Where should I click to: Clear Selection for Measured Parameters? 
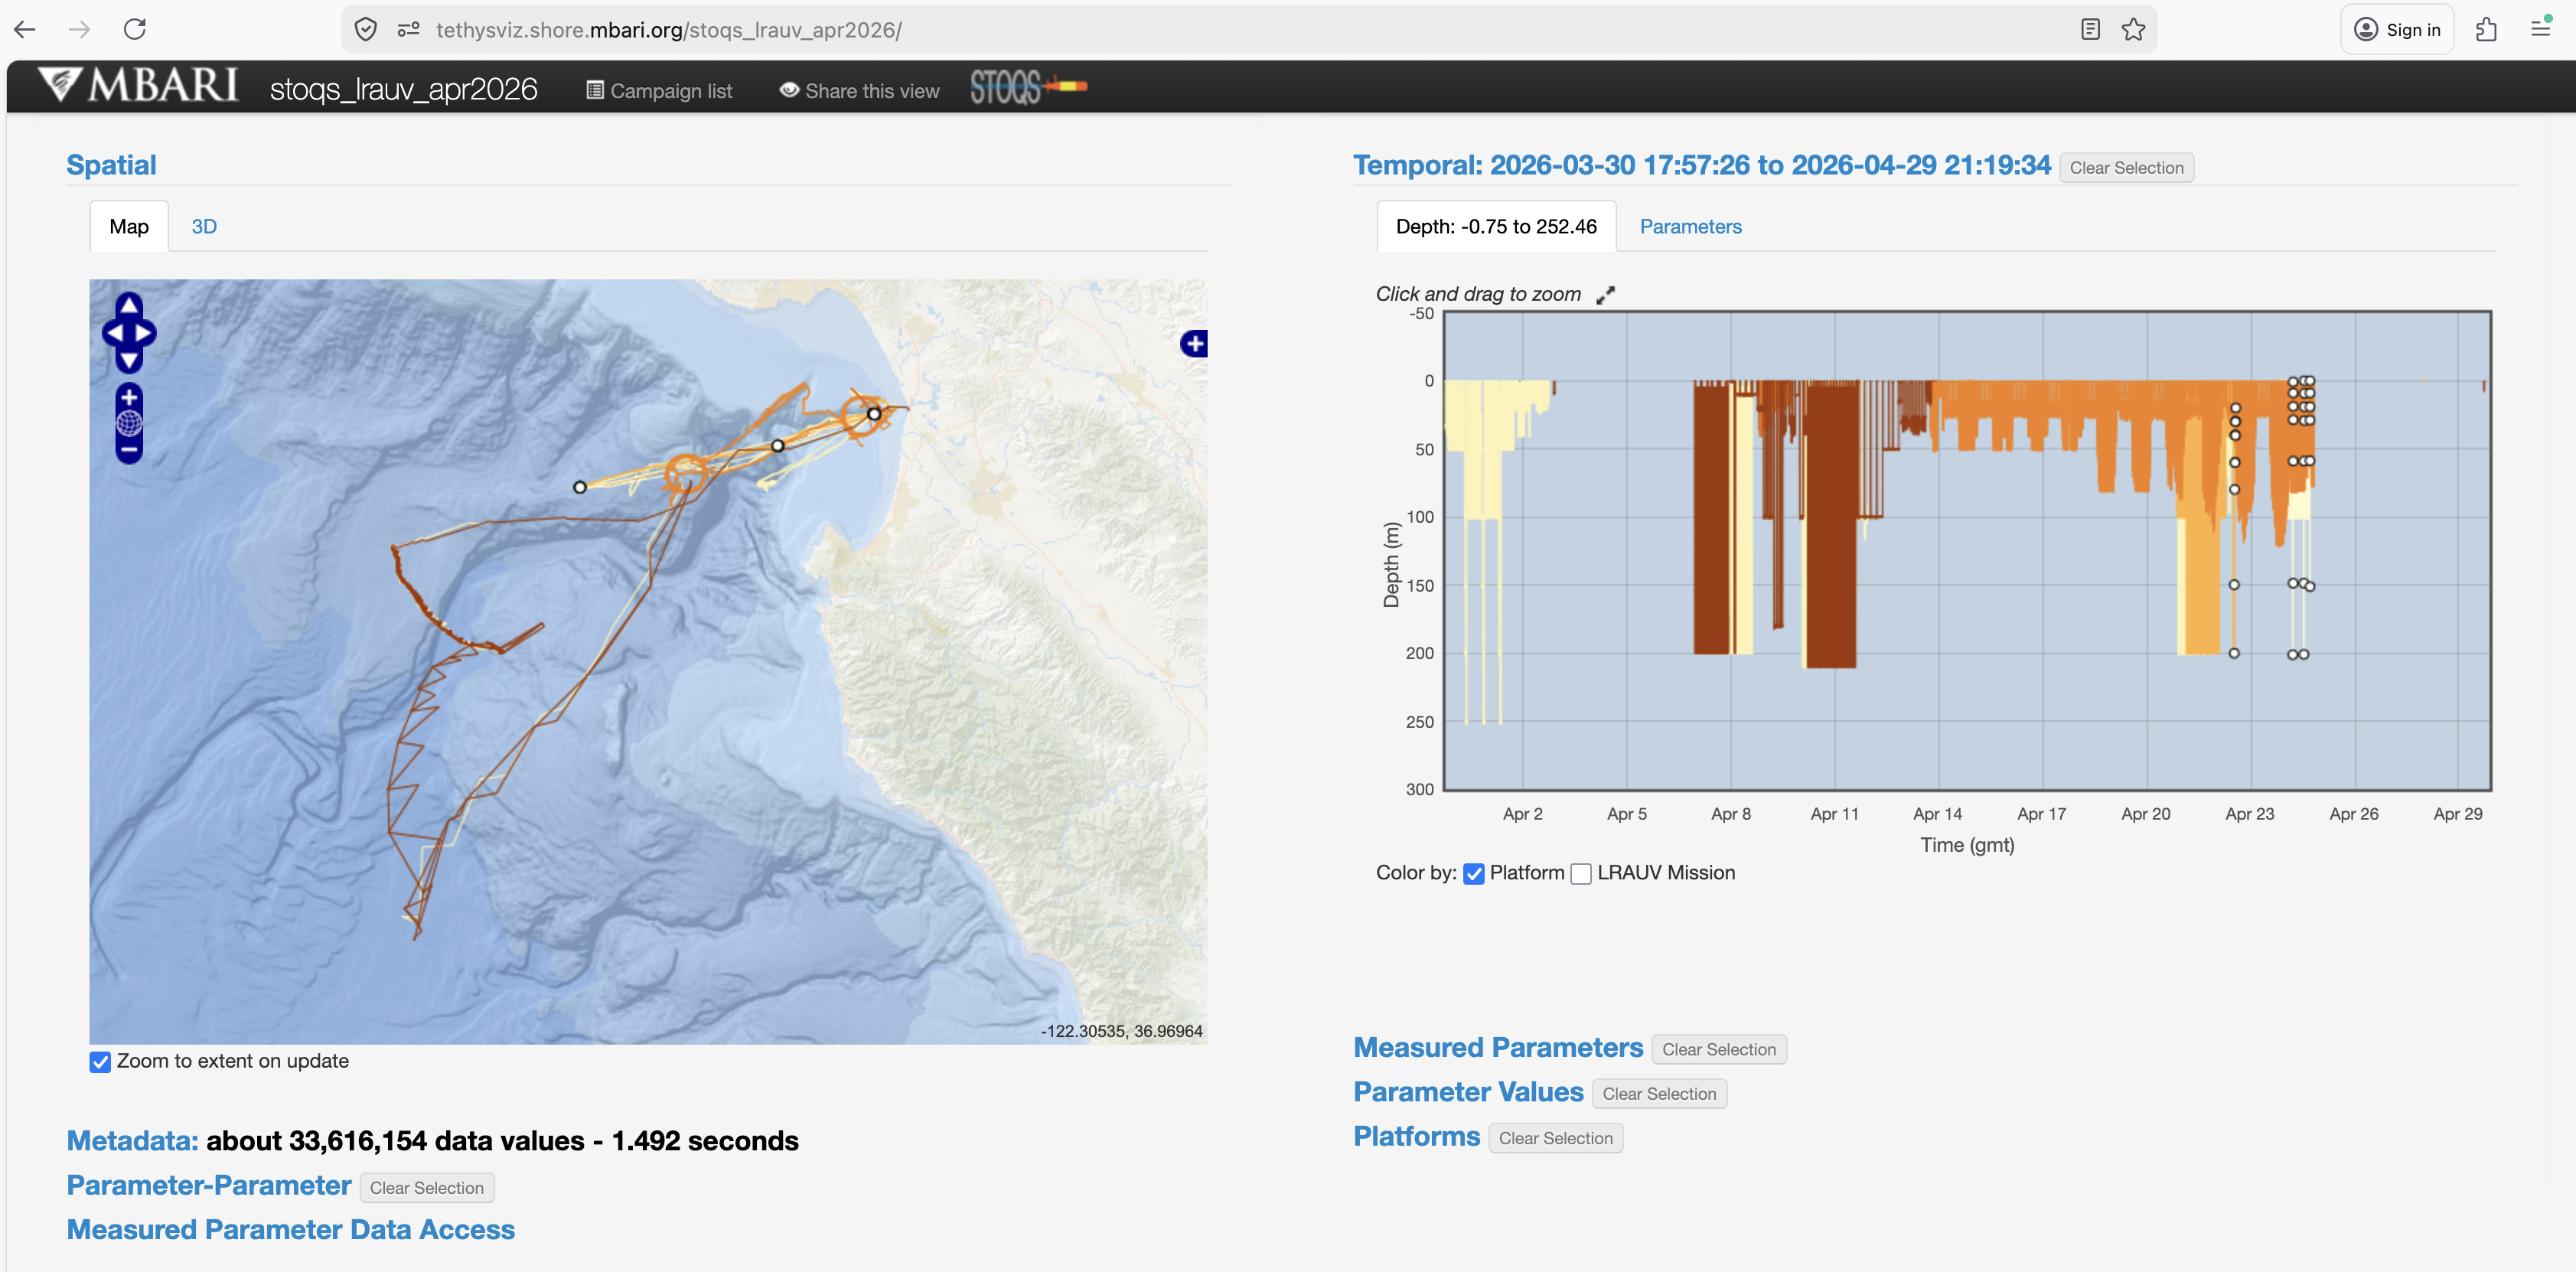[1718, 1050]
